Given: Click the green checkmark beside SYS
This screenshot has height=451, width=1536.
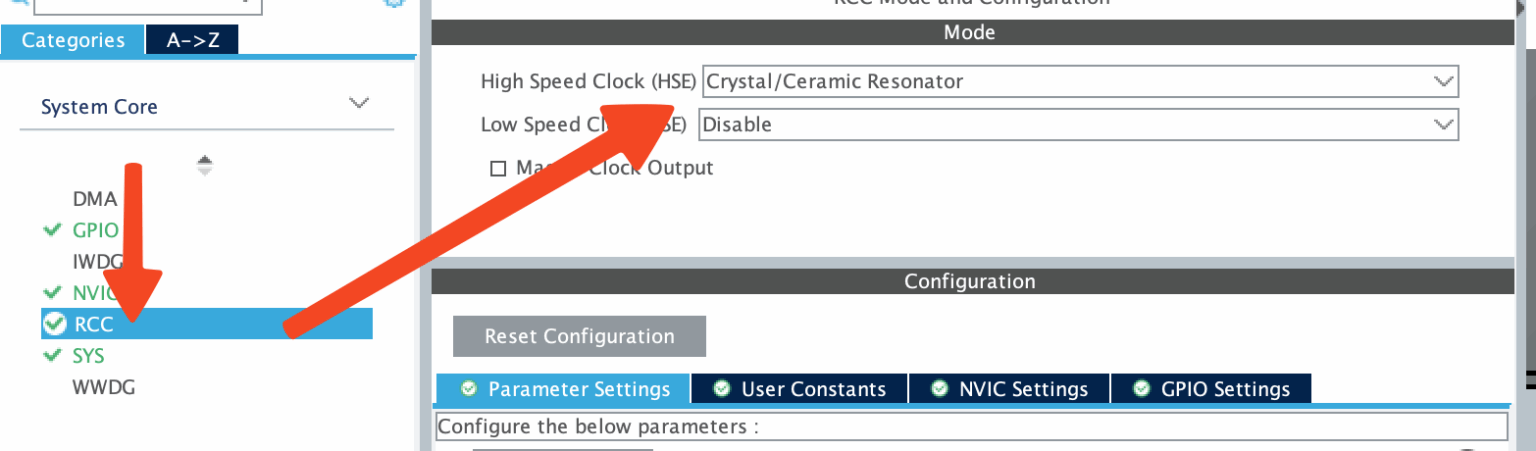Looking at the screenshot, I should pos(53,356).
